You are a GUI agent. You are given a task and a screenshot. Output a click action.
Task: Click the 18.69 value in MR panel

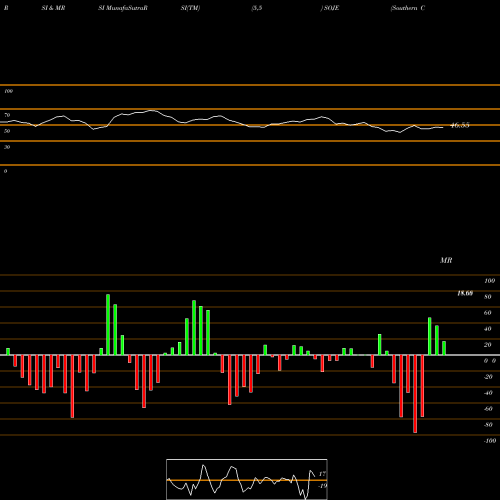click(465, 293)
